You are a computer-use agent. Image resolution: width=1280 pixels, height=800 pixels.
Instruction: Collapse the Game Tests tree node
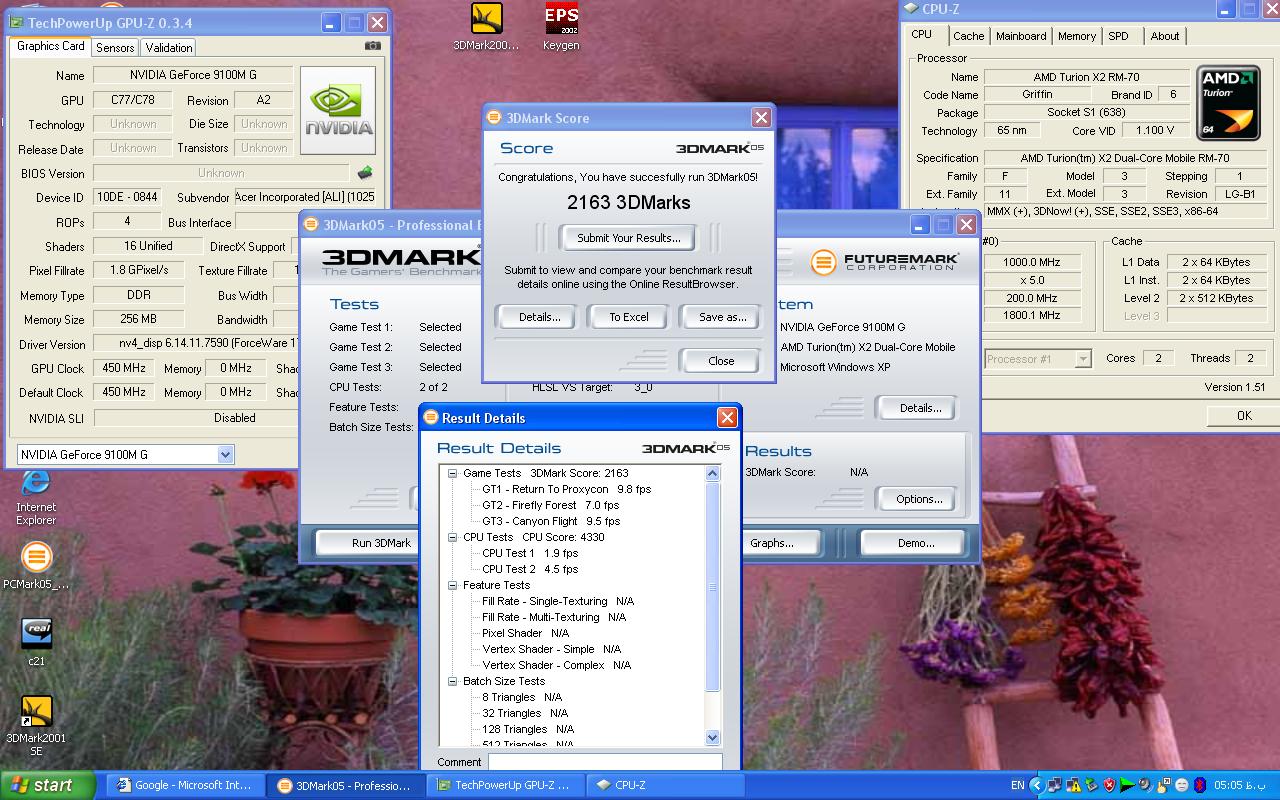tap(452, 473)
